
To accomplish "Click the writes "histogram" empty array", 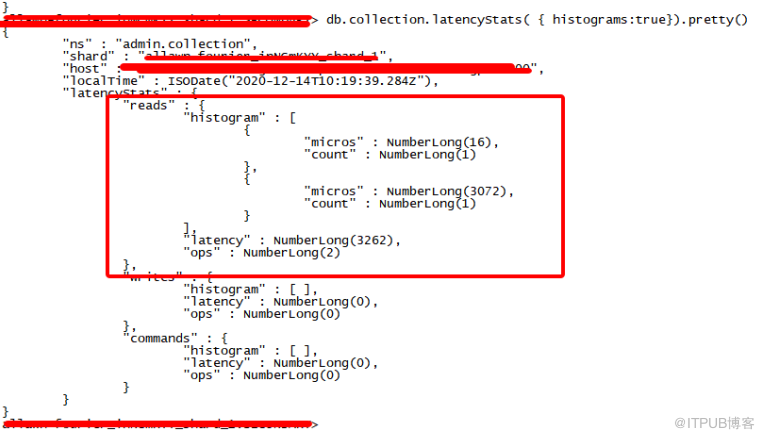I will click(x=300, y=289).
